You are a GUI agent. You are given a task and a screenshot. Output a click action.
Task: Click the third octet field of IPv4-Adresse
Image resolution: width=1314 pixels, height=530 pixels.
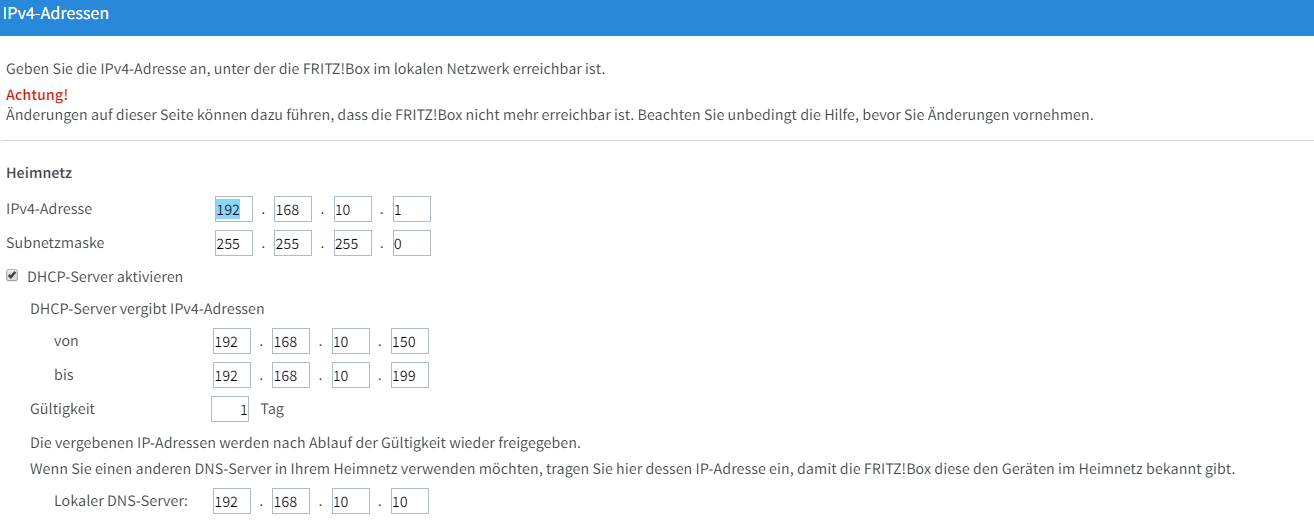click(x=352, y=209)
